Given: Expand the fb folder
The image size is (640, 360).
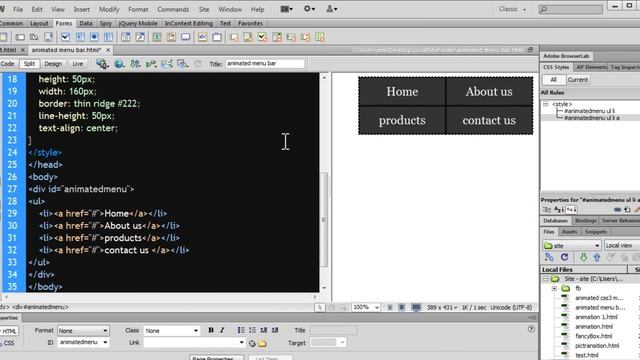Looking at the screenshot, I should click(x=554, y=289).
